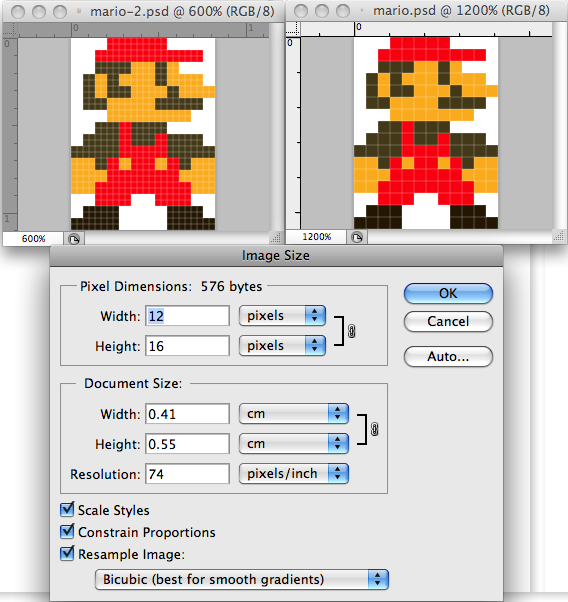Click the 576 bytes text

click(231, 286)
